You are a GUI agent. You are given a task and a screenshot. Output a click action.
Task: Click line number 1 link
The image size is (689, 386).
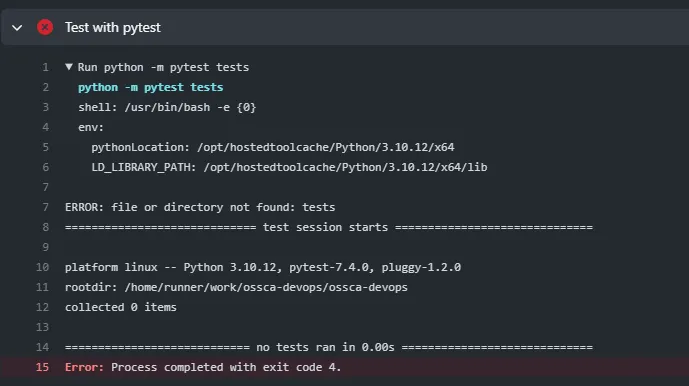click(x=46, y=67)
